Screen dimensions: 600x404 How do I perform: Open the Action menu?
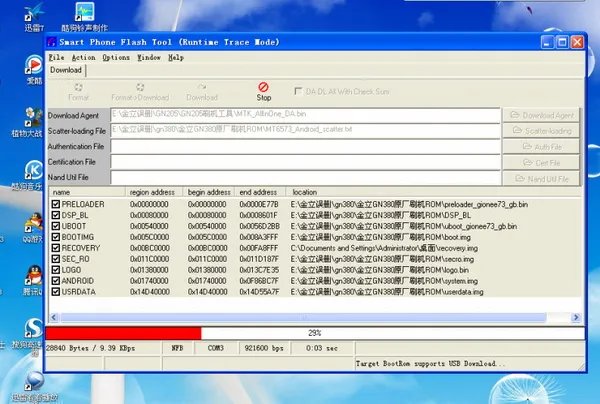(84, 58)
